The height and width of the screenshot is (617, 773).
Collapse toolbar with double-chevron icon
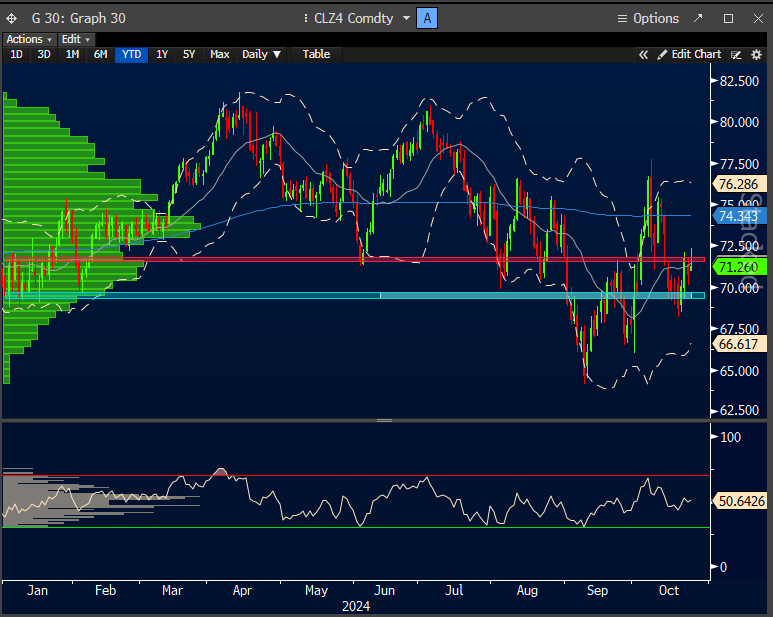644,54
